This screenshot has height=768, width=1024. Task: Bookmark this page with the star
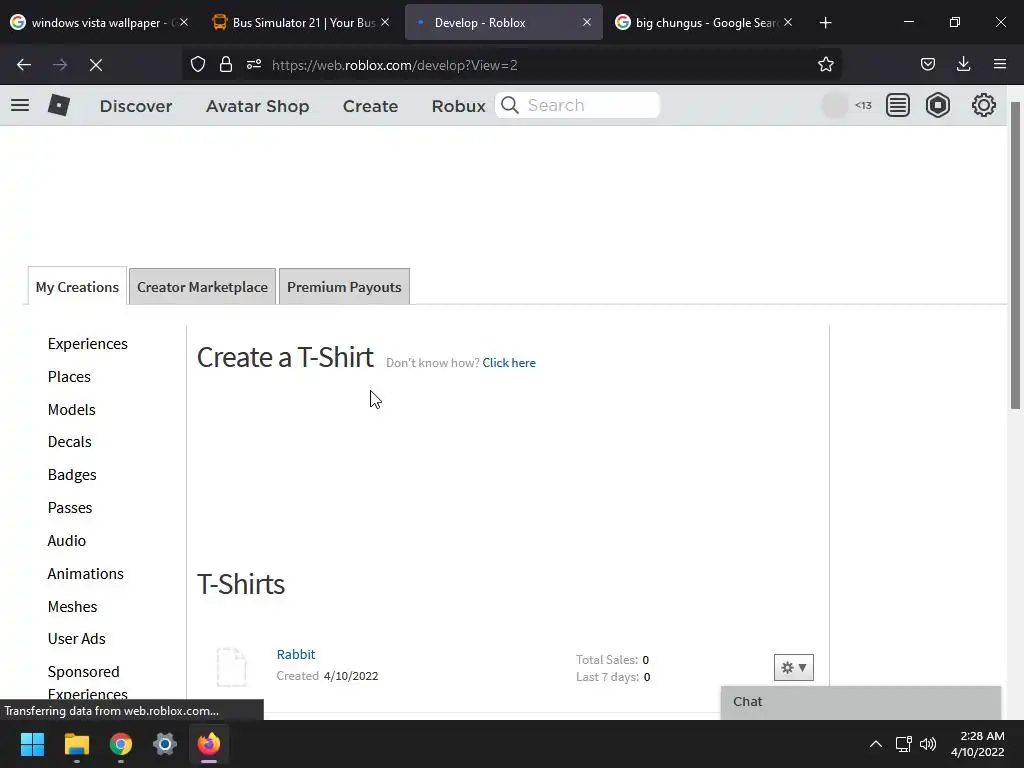[826, 64]
